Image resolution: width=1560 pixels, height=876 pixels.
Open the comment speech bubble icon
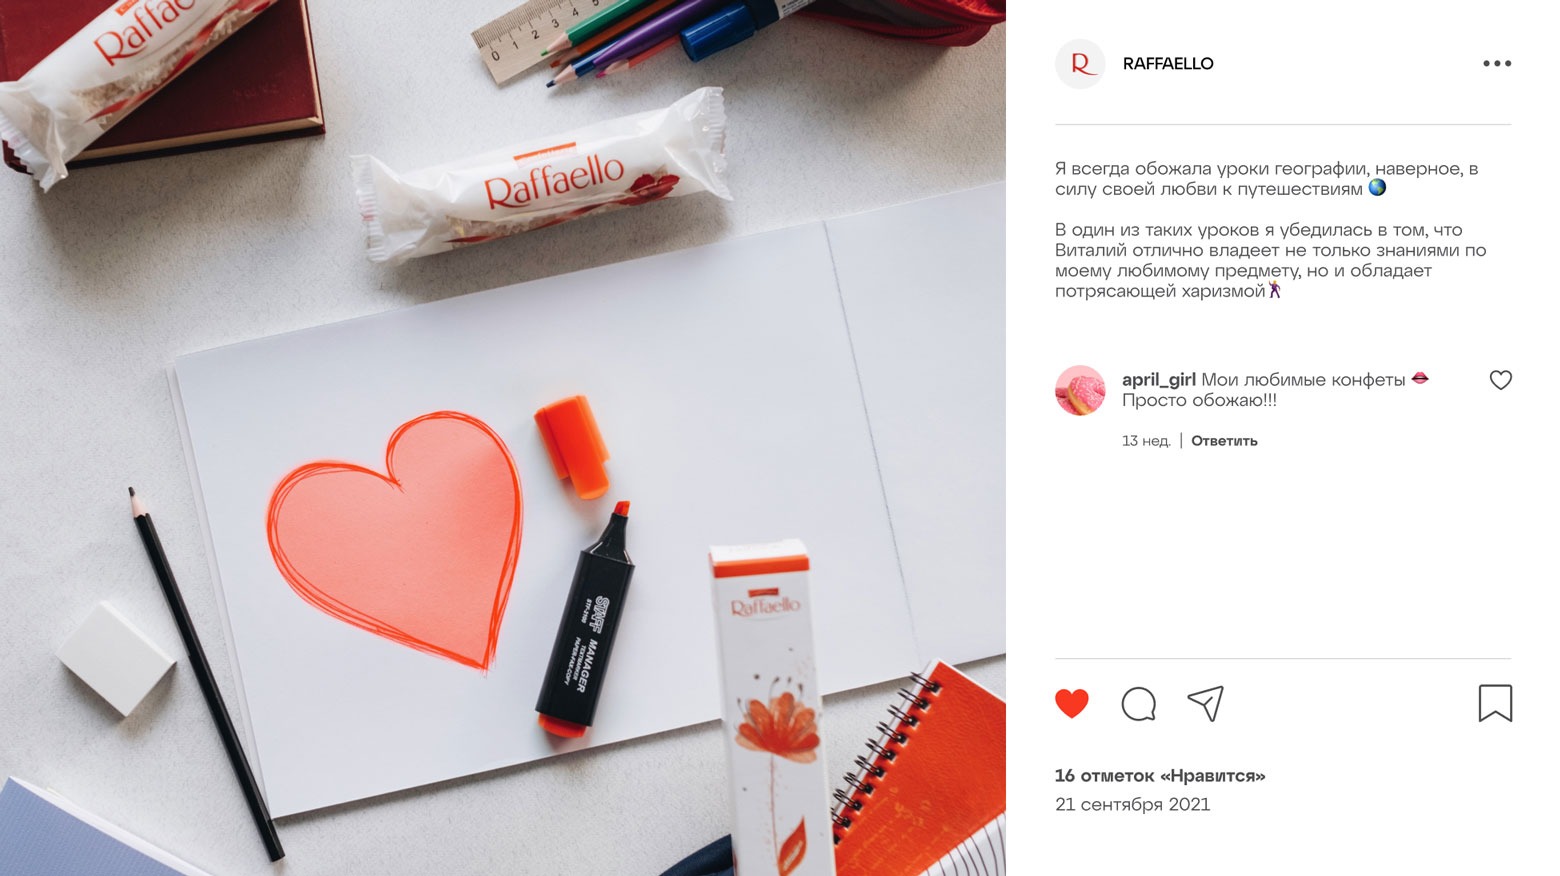pos(1138,703)
